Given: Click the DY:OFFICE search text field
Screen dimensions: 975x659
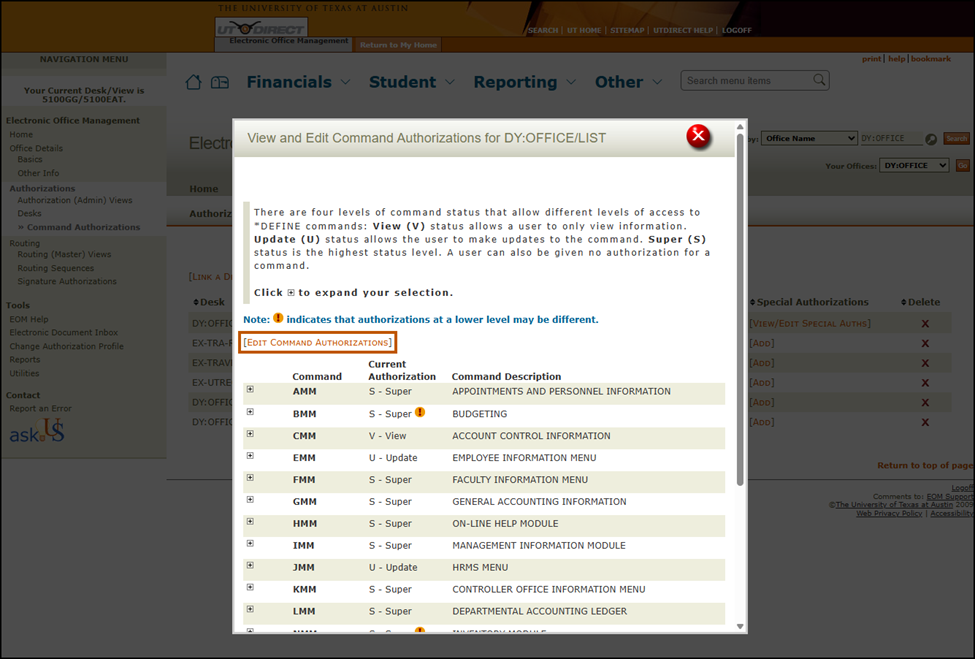Looking at the screenshot, I should (890, 139).
